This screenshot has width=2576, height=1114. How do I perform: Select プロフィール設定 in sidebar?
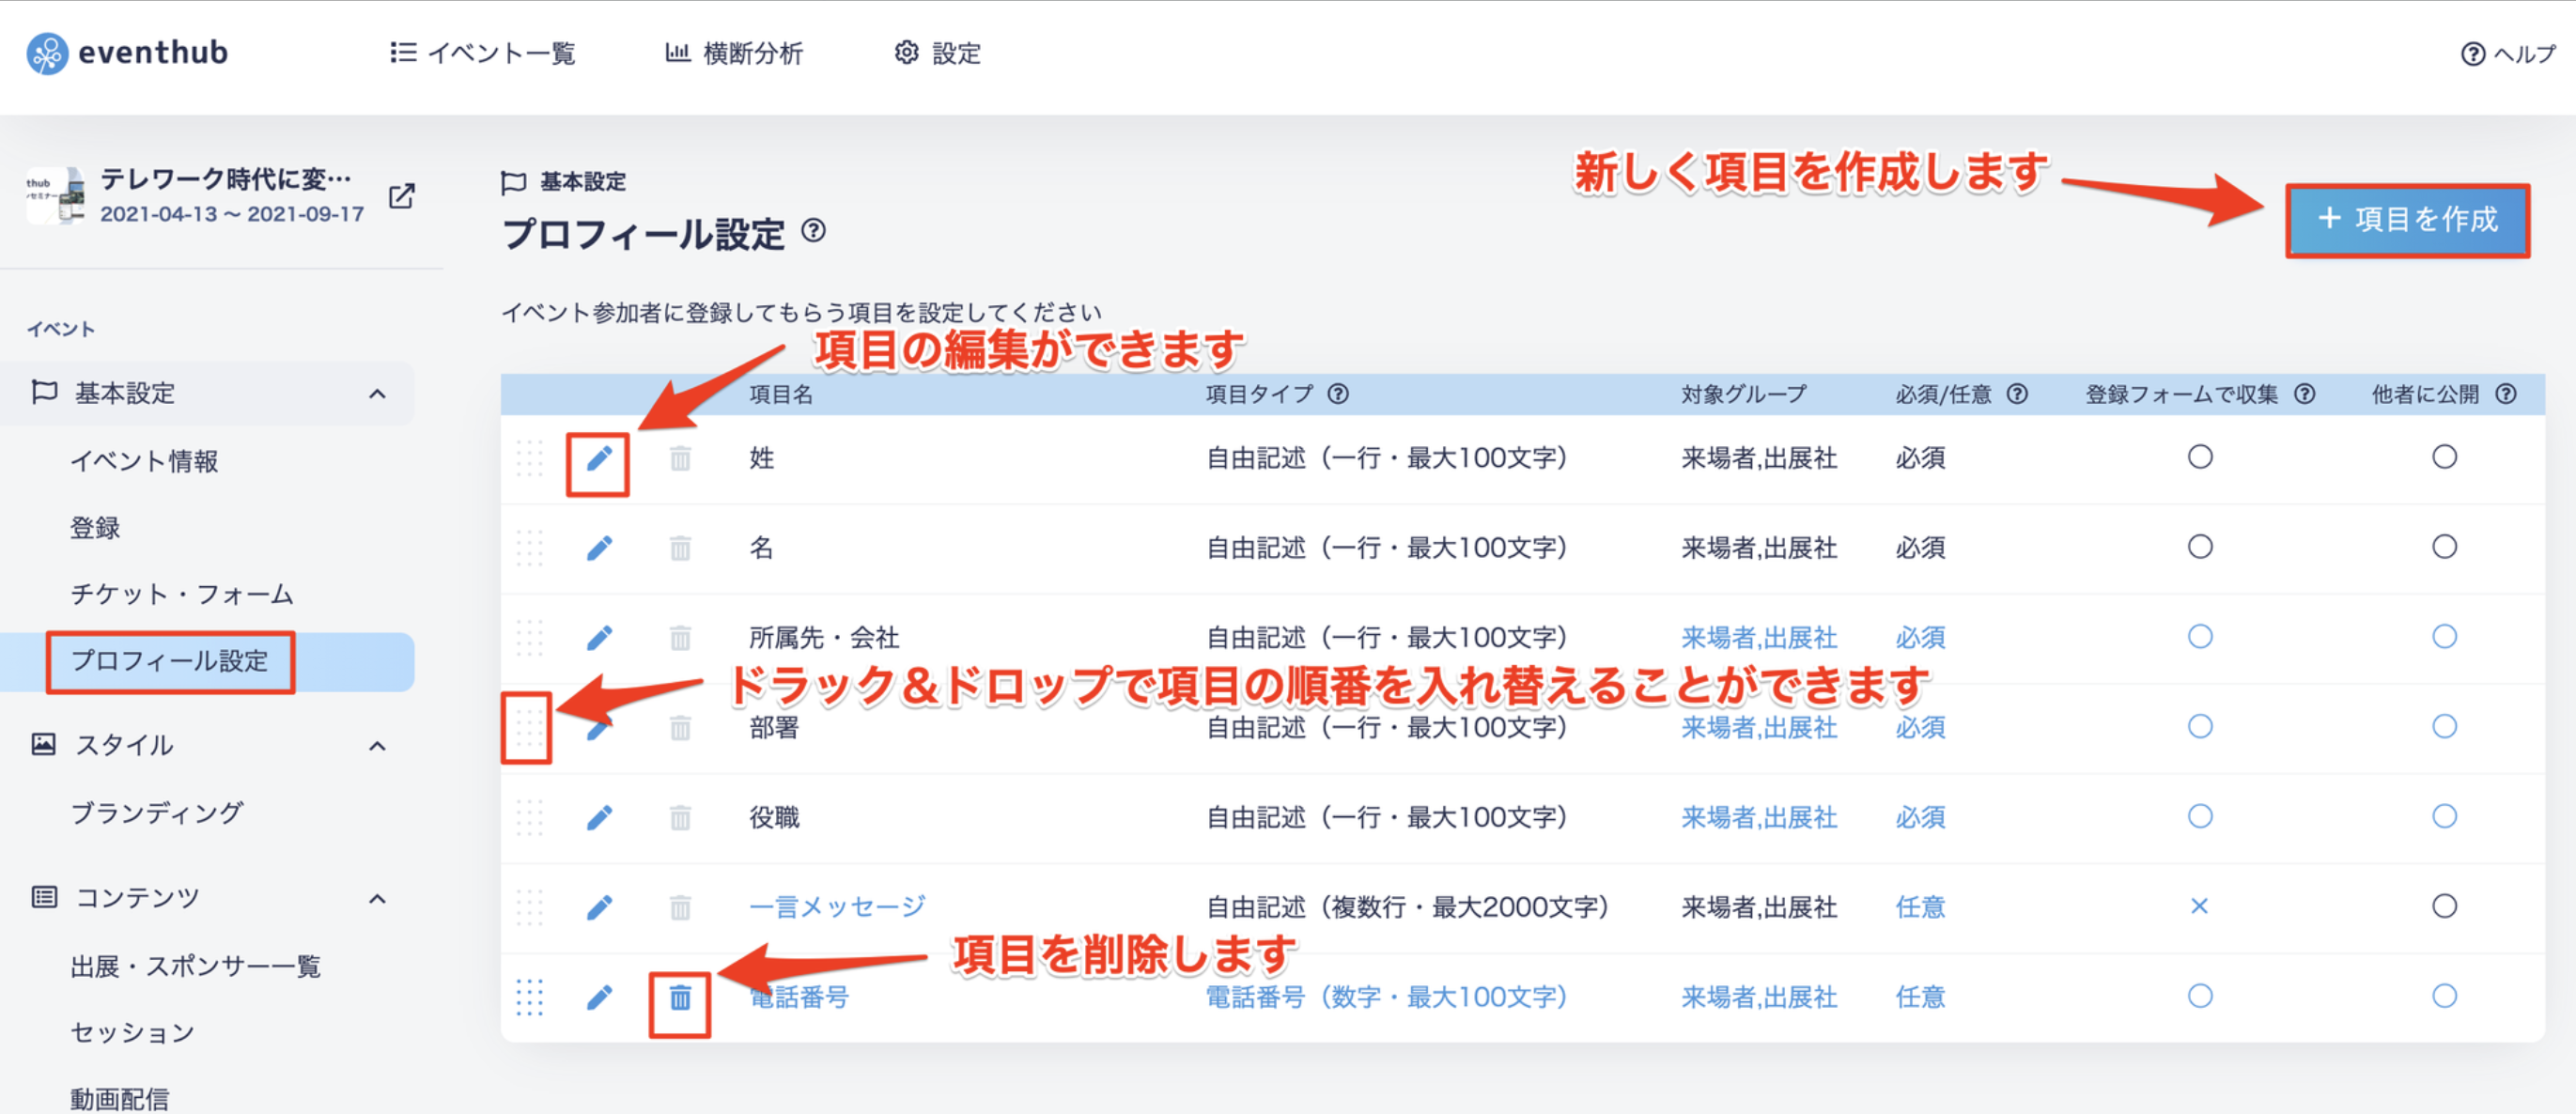click(170, 661)
